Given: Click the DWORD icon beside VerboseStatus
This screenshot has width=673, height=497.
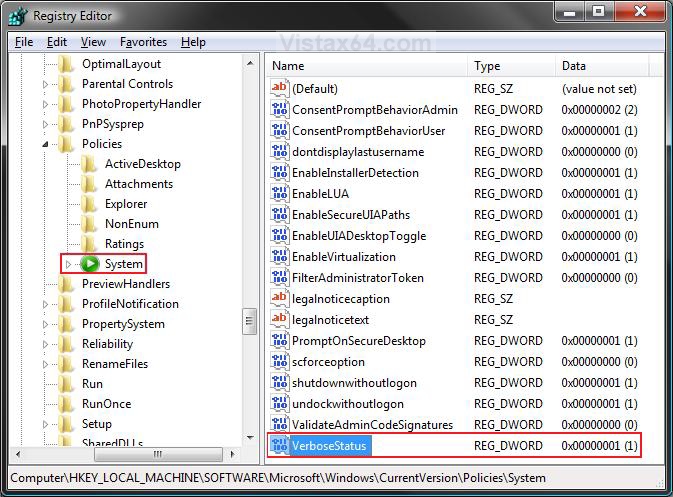Looking at the screenshot, I should click(x=279, y=445).
